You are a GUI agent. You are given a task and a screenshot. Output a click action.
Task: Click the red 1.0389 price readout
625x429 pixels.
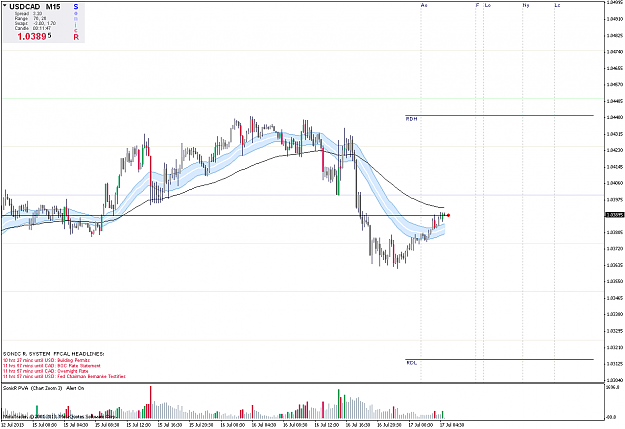tap(34, 36)
